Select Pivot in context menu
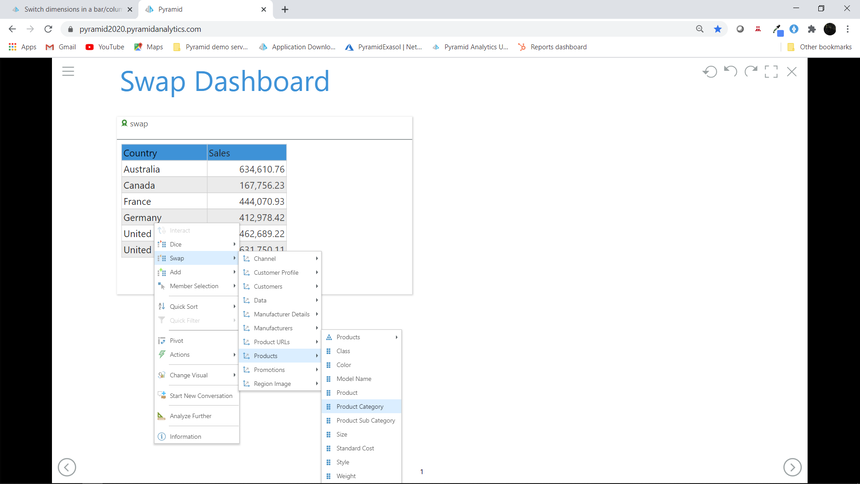The image size is (860, 484). [x=197, y=341]
